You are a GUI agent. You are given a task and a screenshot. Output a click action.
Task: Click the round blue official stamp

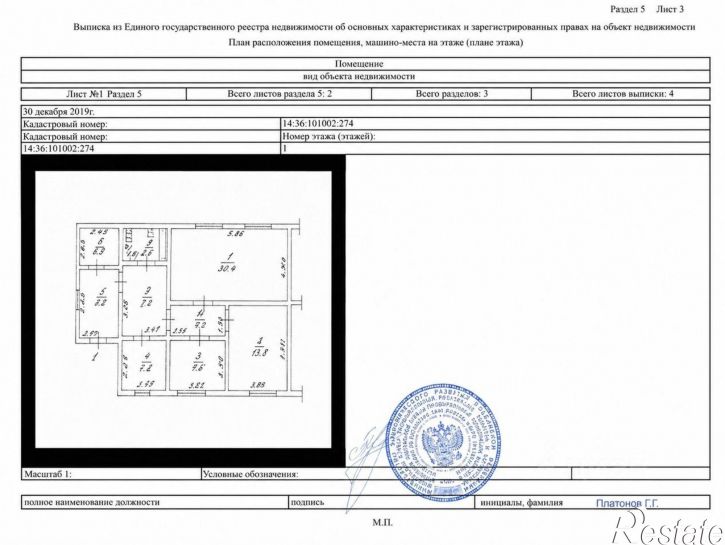coord(442,442)
